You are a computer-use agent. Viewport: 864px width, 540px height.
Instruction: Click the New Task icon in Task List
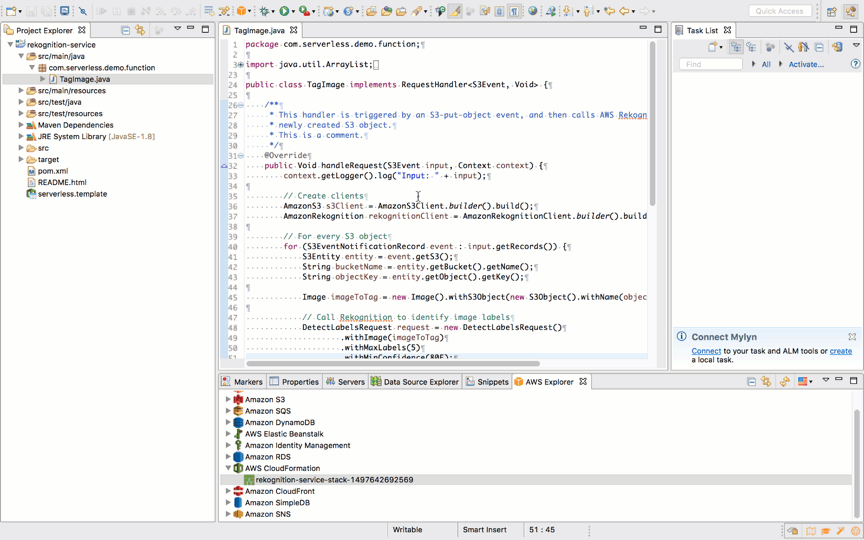(x=713, y=47)
